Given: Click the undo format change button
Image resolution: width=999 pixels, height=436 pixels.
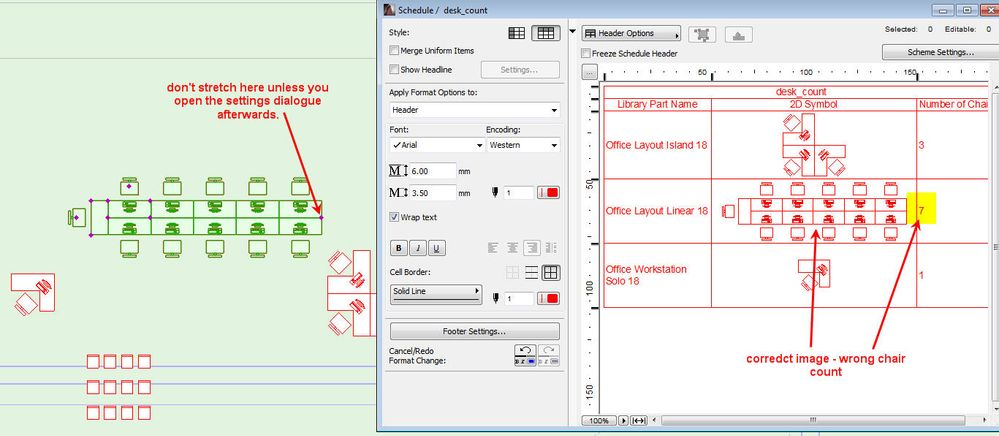Looking at the screenshot, I should tap(526, 356).
